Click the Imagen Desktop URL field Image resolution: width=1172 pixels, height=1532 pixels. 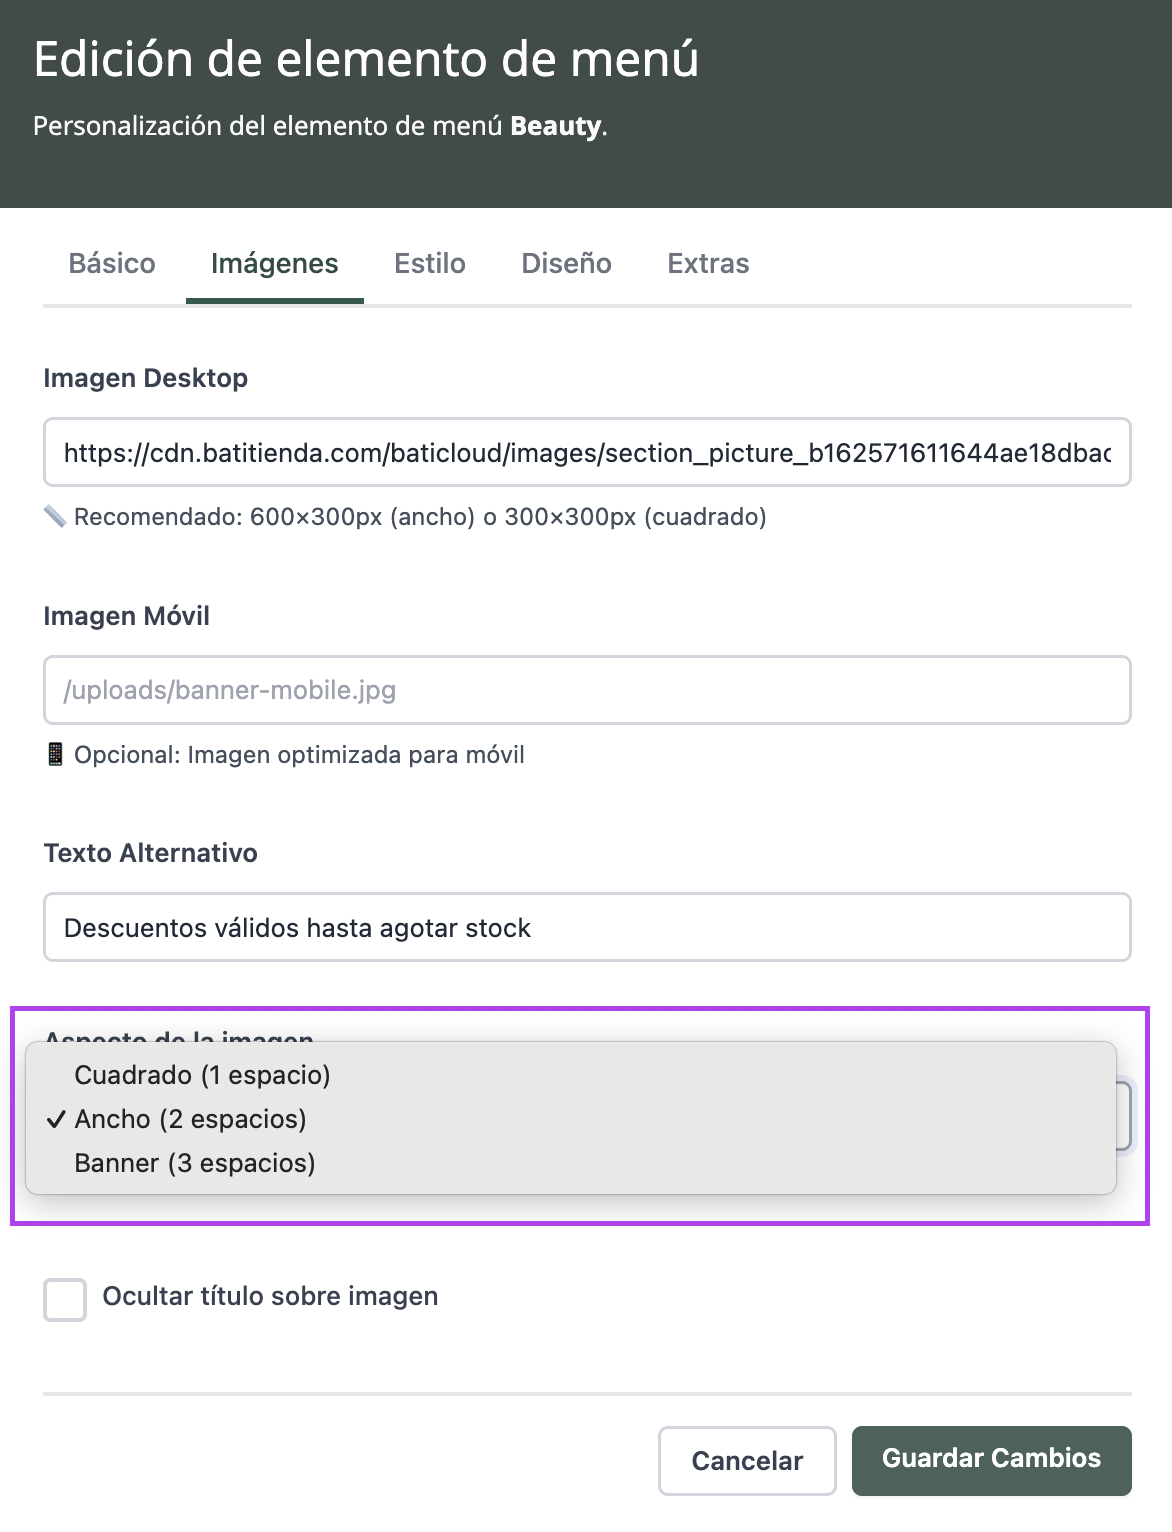(x=587, y=453)
